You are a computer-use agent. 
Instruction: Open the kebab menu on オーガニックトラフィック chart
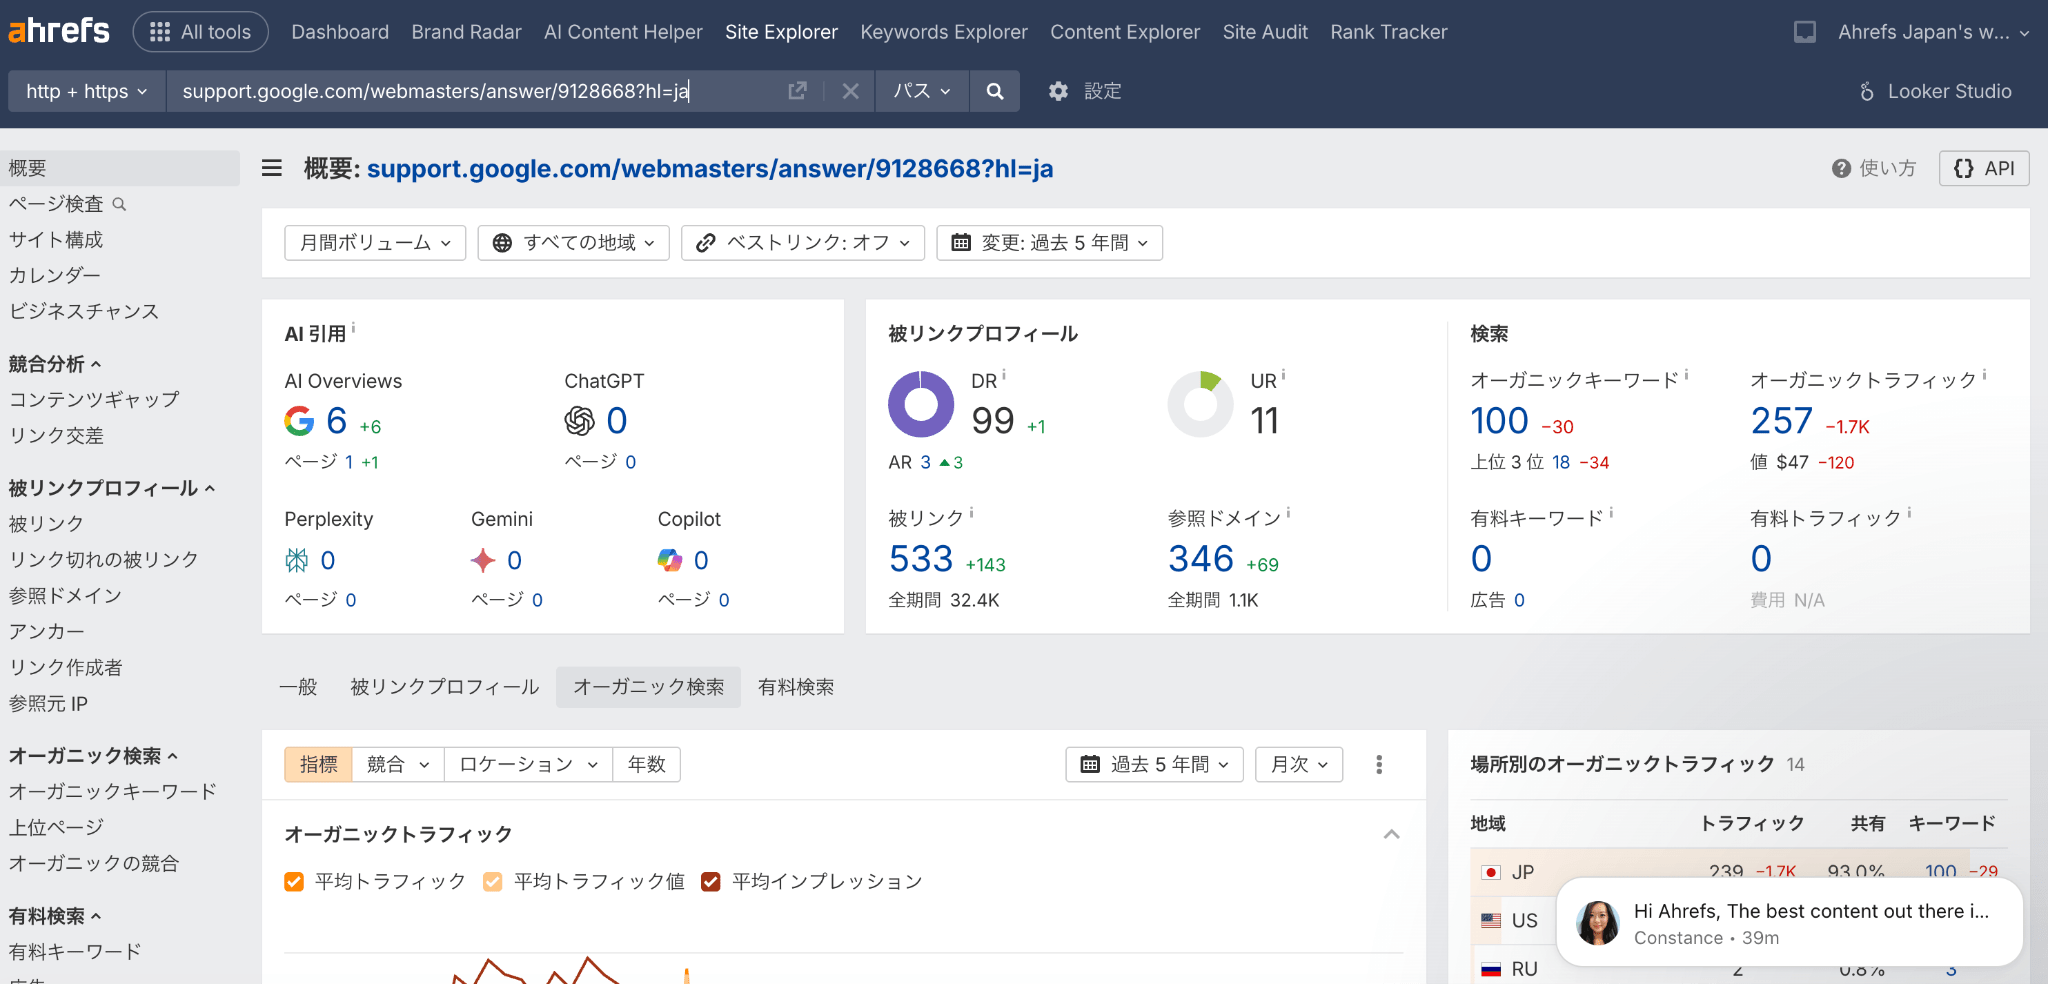(x=1378, y=764)
